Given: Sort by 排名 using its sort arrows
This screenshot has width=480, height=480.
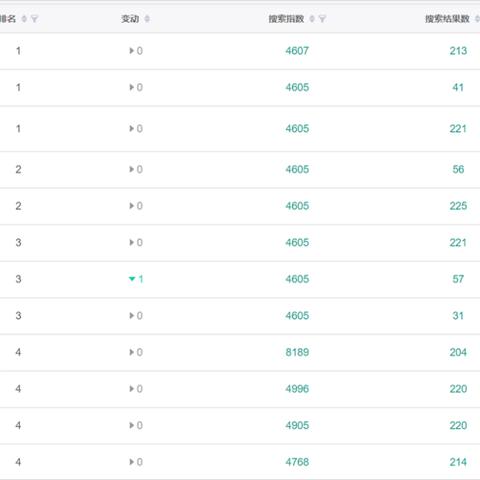Looking at the screenshot, I should coord(24,19).
